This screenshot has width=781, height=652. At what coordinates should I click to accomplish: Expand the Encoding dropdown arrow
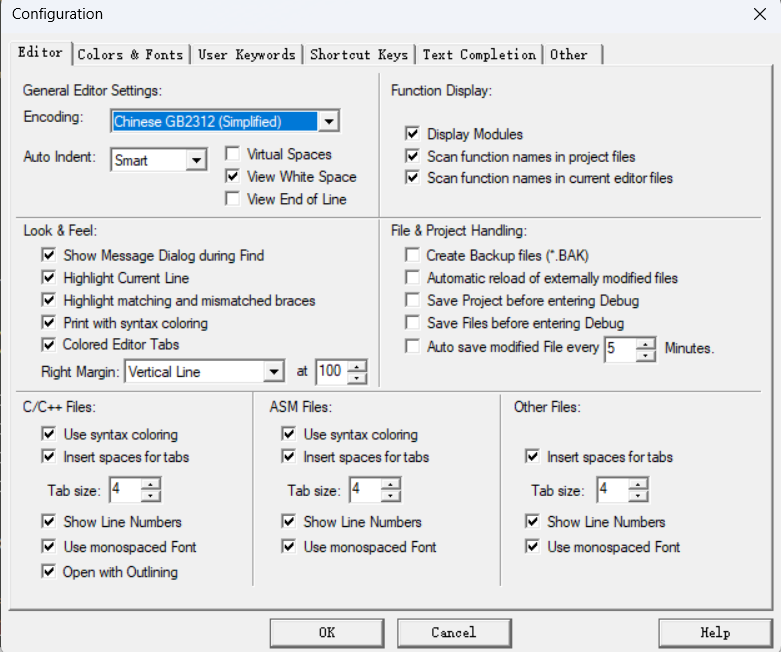coord(329,121)
